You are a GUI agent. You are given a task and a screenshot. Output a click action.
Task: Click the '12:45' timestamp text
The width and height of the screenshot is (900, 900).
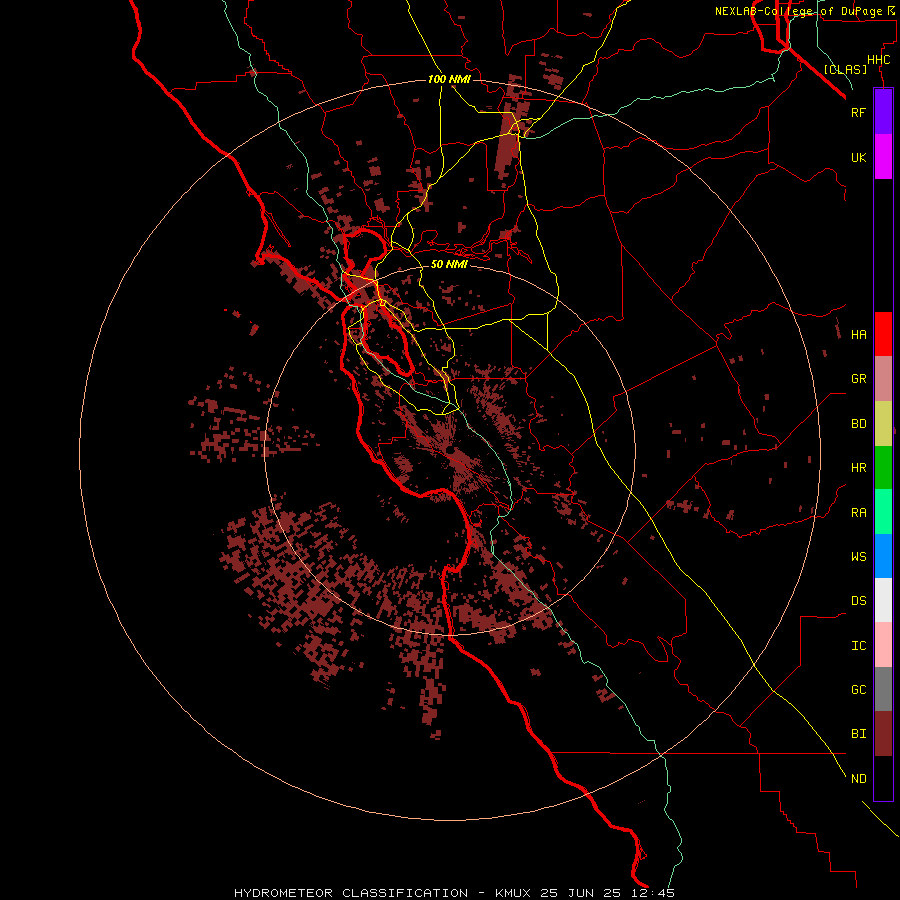click(x=654, y=893)
